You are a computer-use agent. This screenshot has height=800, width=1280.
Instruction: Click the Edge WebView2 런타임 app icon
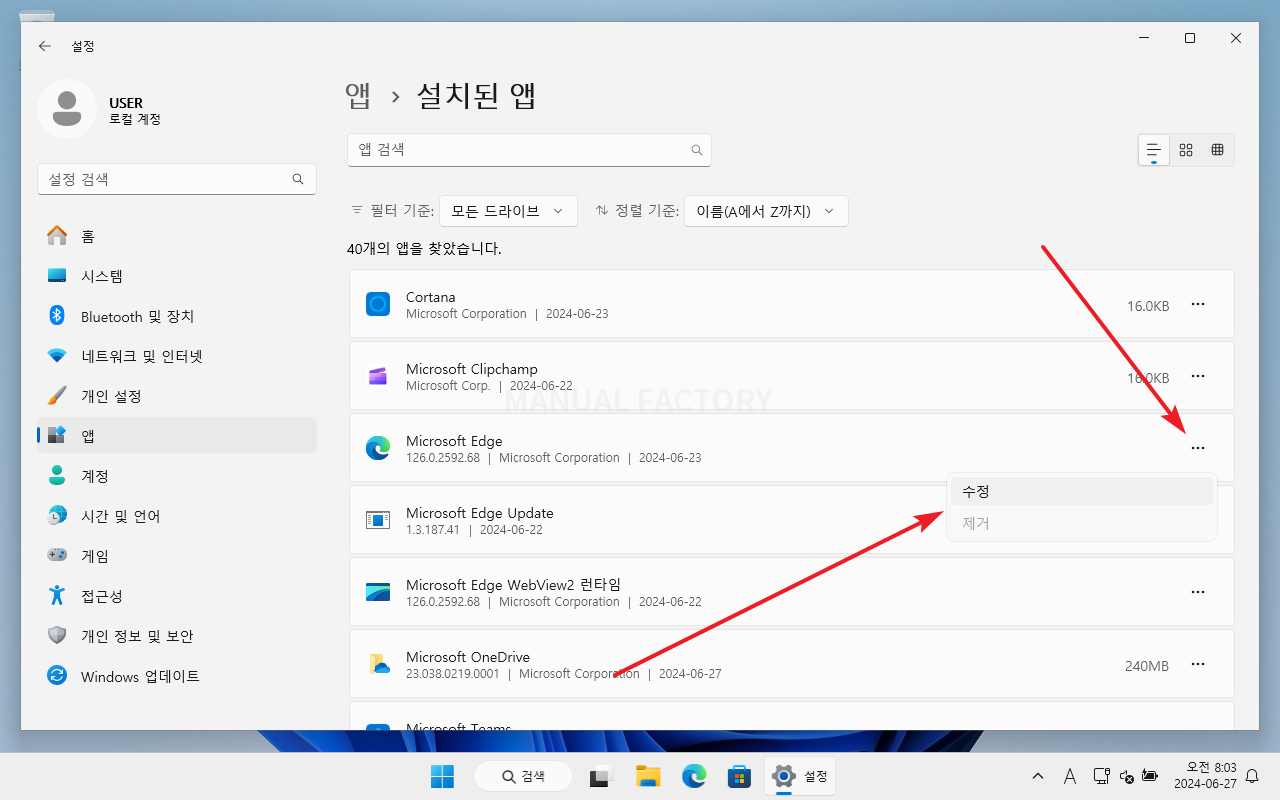(378, 593)
